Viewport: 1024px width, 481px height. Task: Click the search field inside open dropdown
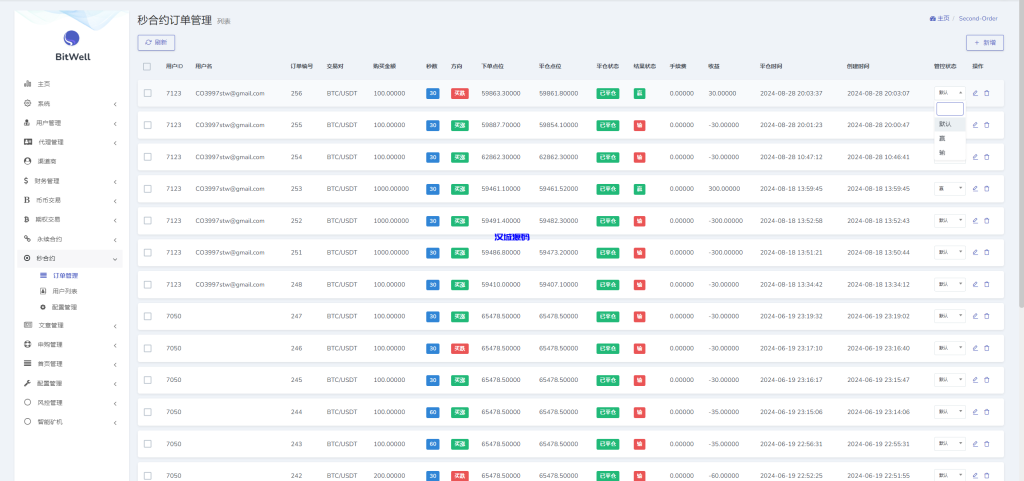(x=949, y=109)
